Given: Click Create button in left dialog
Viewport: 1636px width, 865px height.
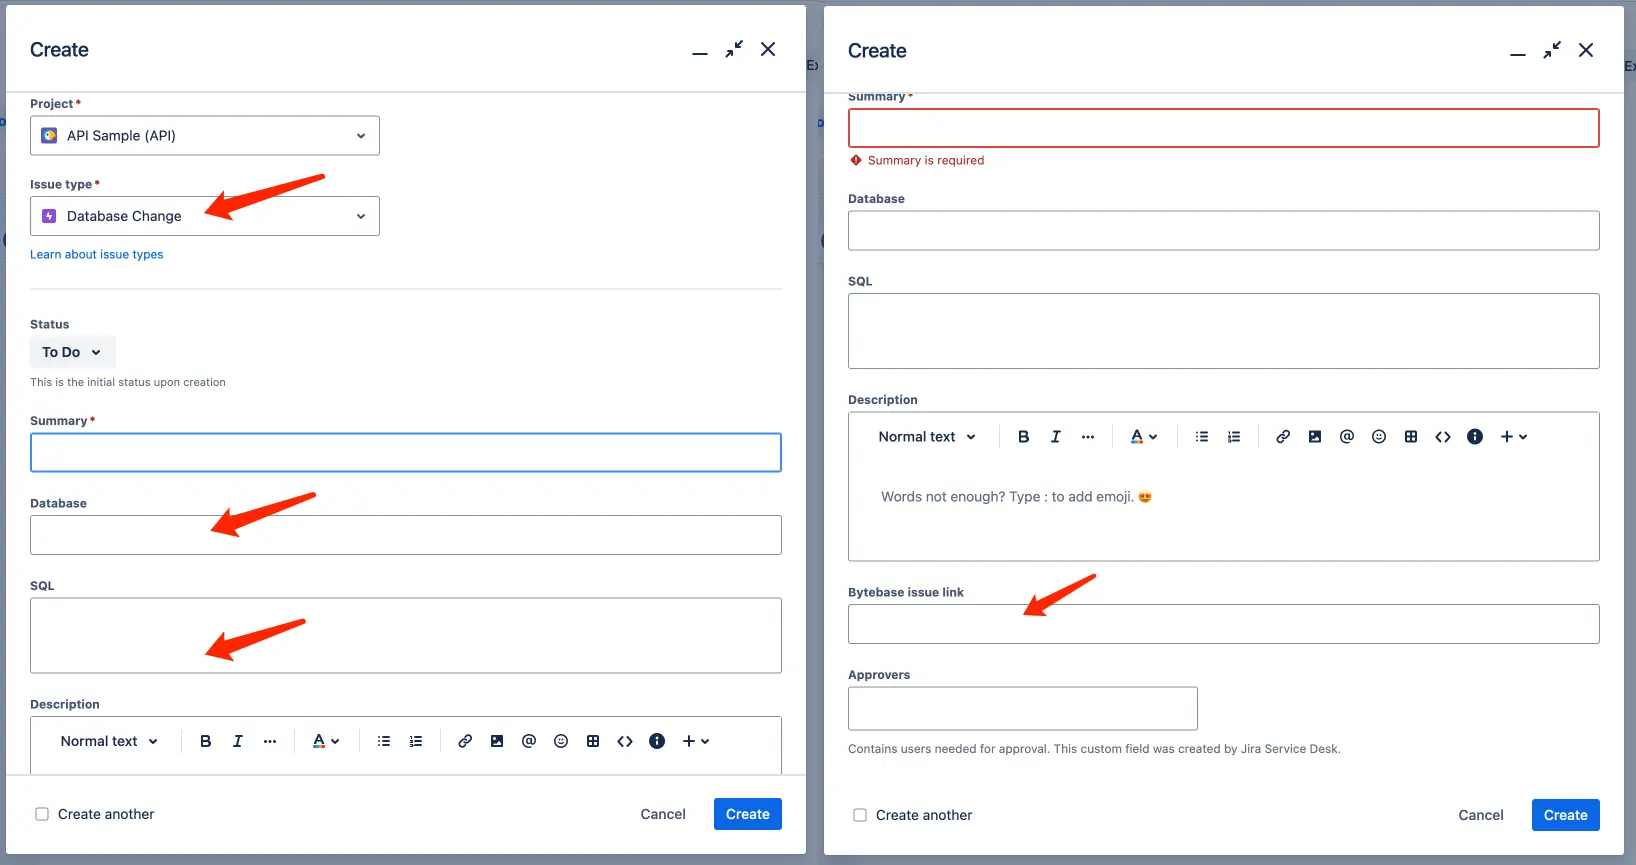Looking at the screenshot, I should 748,814.
